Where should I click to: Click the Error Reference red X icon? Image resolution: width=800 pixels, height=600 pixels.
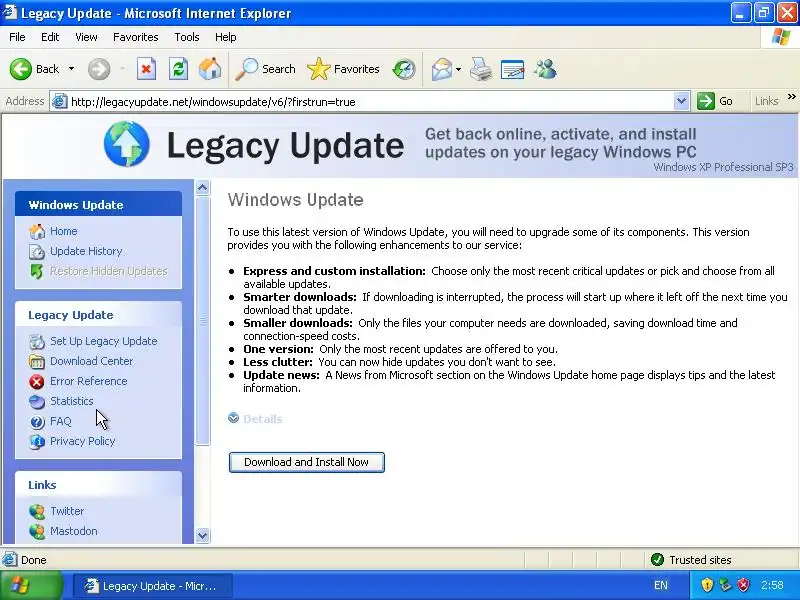coord(37,381)
